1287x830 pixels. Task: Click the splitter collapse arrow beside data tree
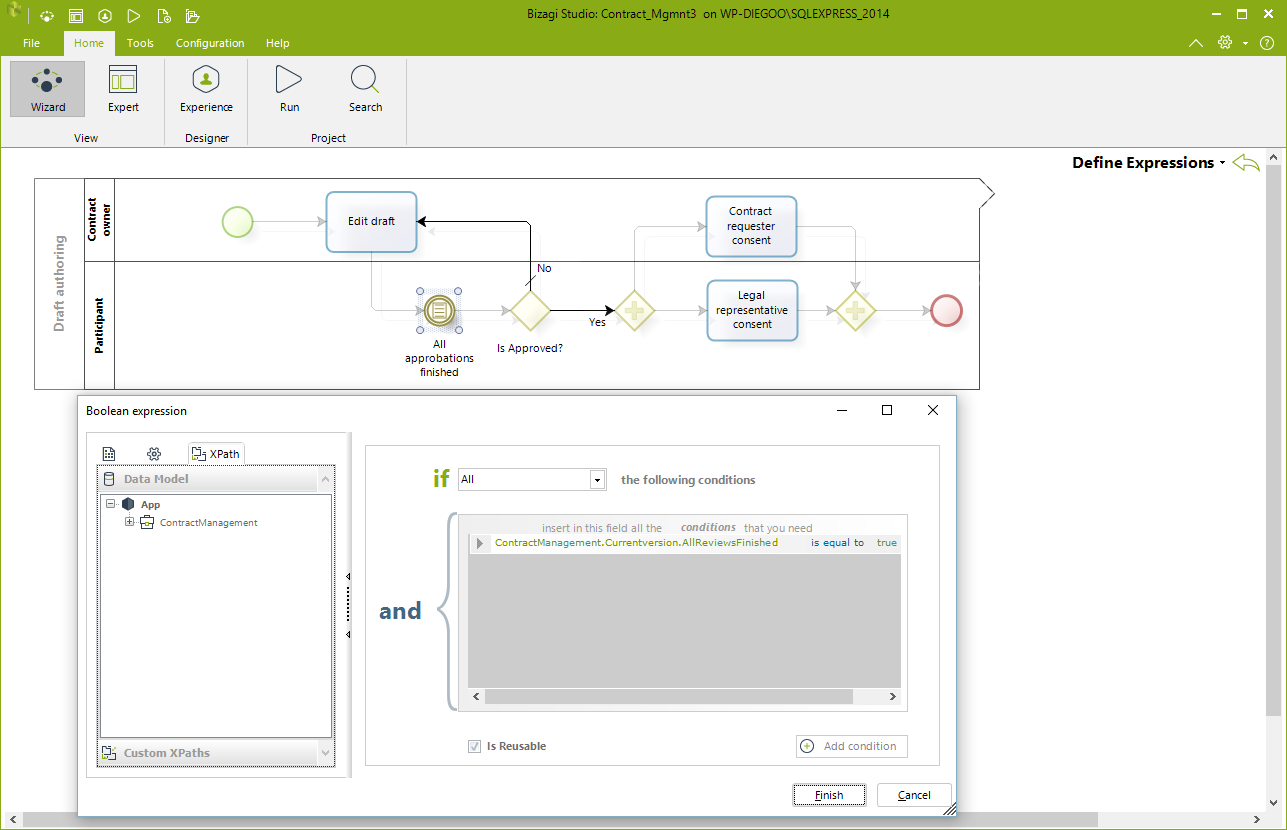point(348,576)
